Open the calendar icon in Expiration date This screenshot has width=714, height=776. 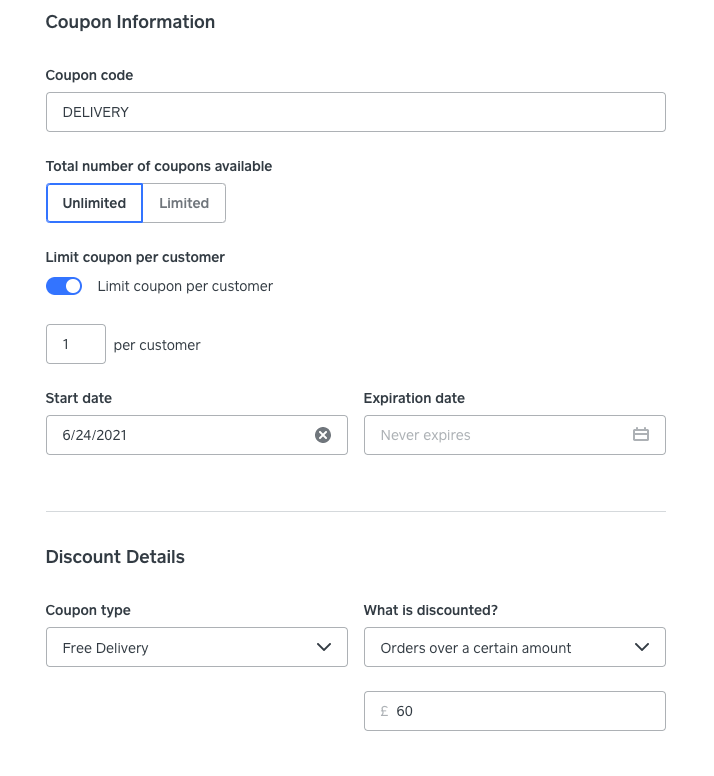641,435
